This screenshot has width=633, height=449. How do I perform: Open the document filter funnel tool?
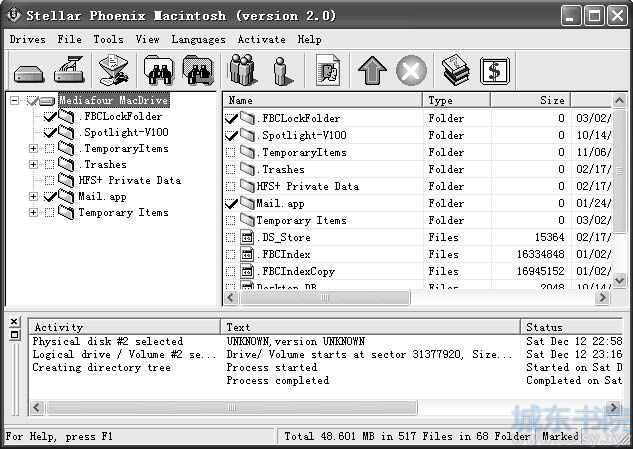(x=114, y=70)
